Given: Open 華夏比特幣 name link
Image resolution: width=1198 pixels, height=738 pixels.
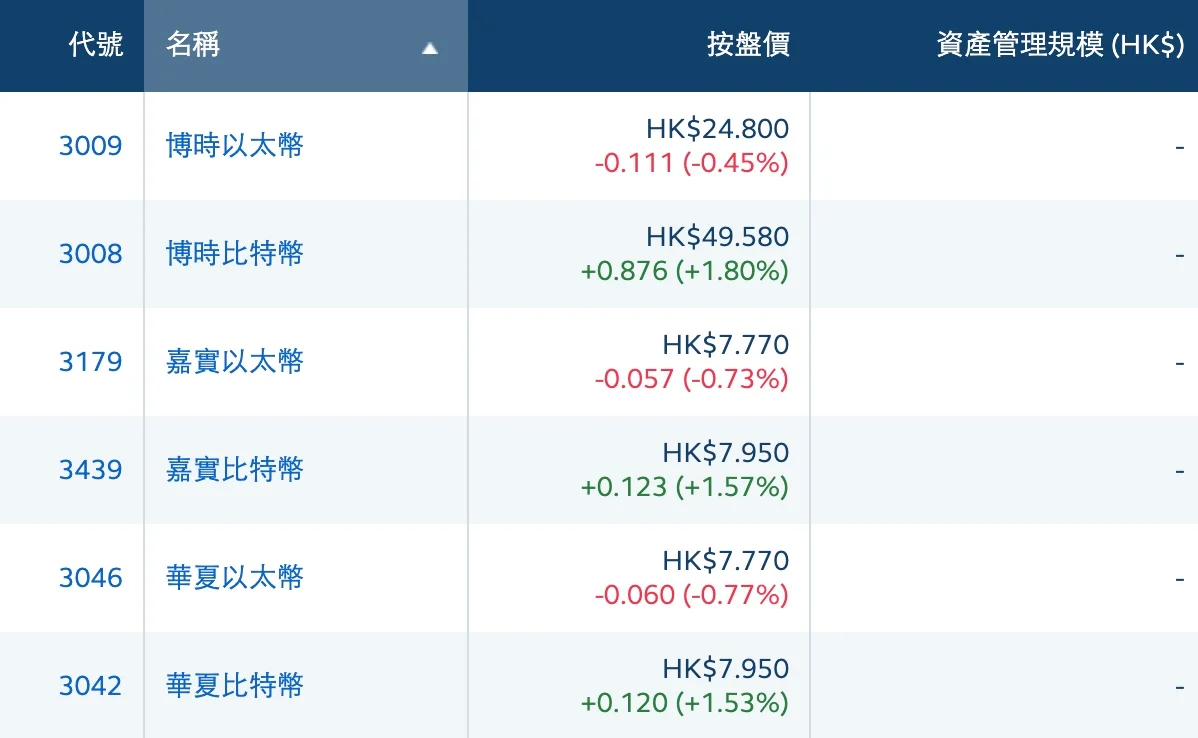Looking at the screenshot, I should click(235, 686).
